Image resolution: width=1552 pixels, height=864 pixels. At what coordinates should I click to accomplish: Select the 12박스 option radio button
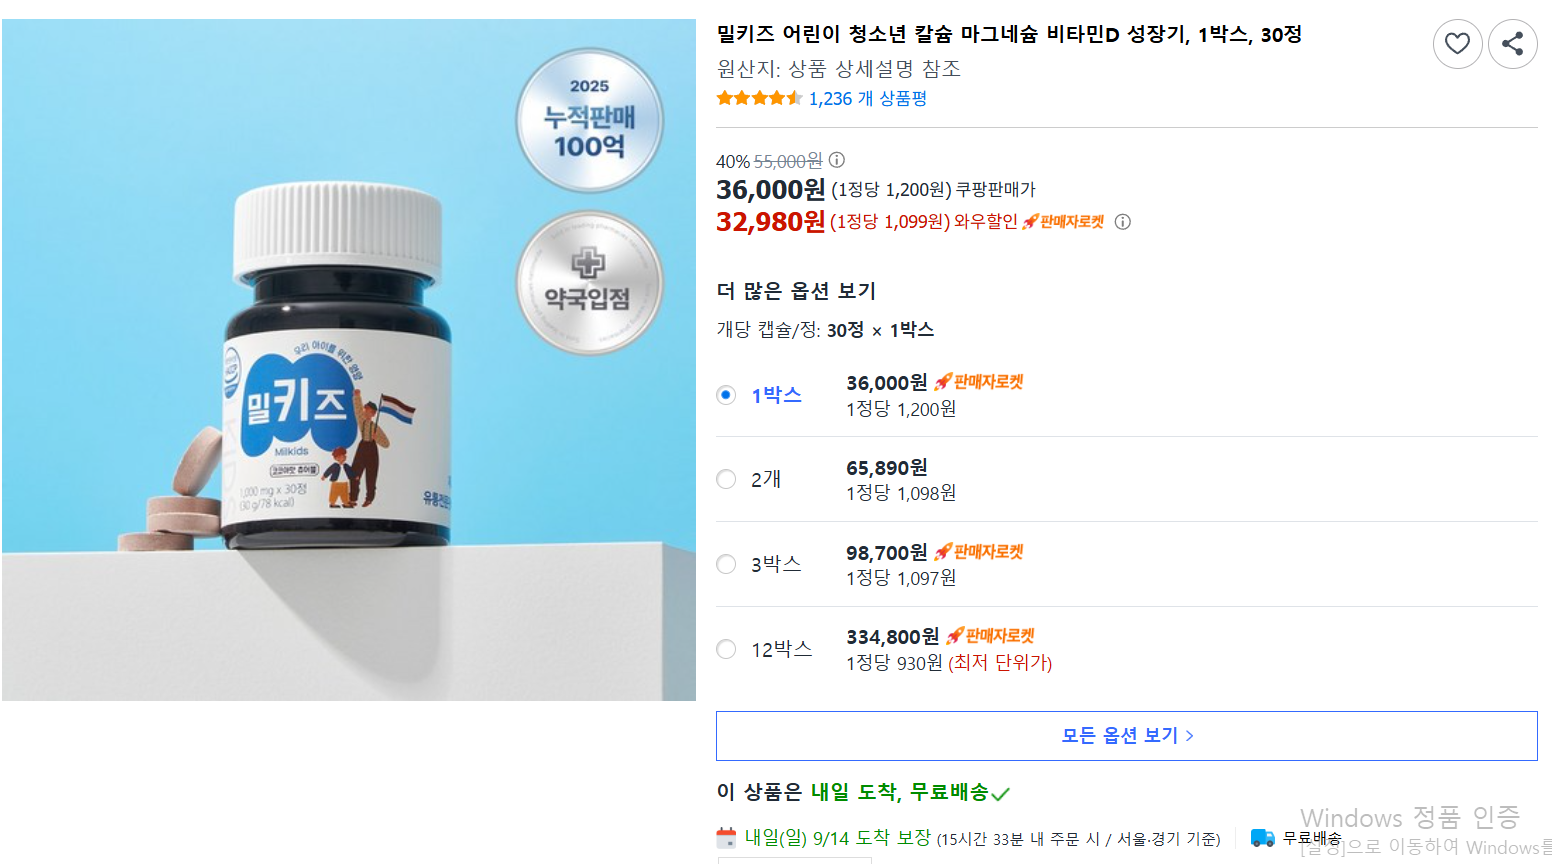(727, 650)
